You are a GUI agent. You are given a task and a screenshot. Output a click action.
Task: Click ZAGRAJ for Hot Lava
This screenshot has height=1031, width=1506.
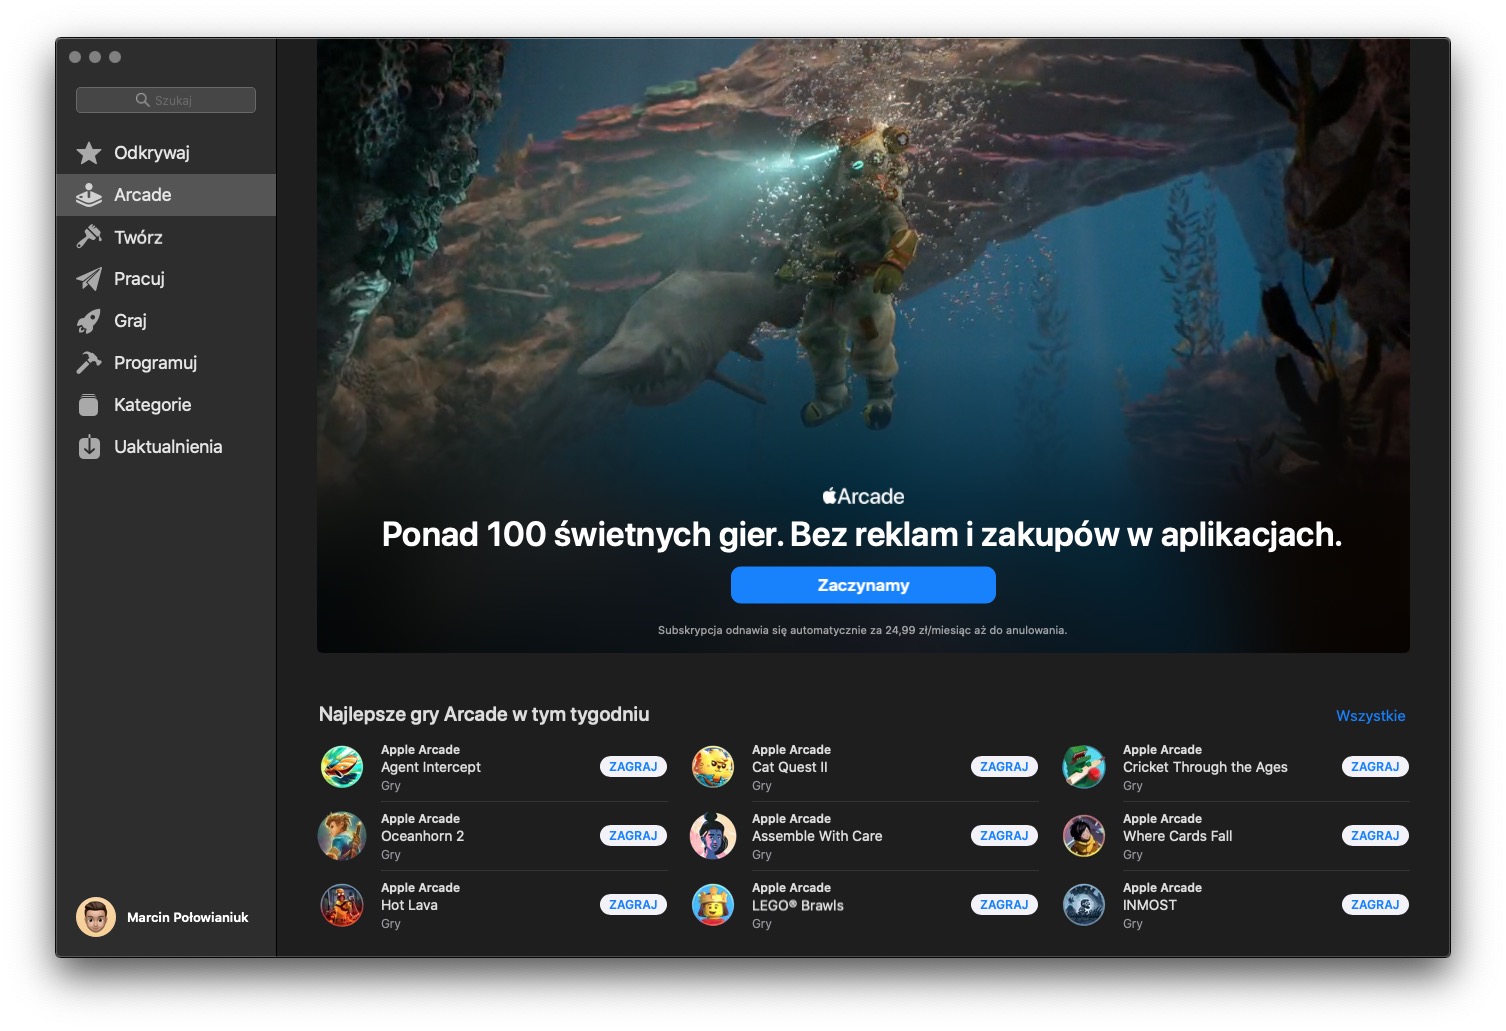click(633, 905)
